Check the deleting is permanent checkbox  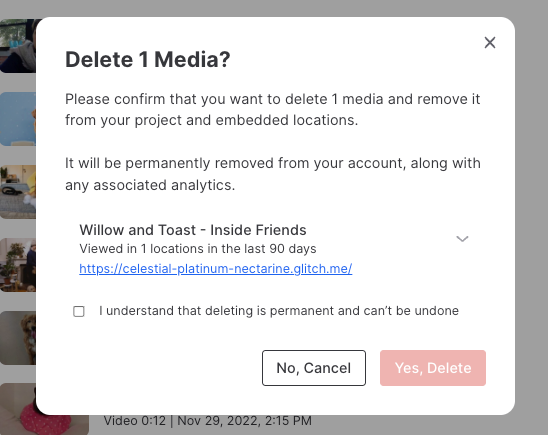pos(79,311)
